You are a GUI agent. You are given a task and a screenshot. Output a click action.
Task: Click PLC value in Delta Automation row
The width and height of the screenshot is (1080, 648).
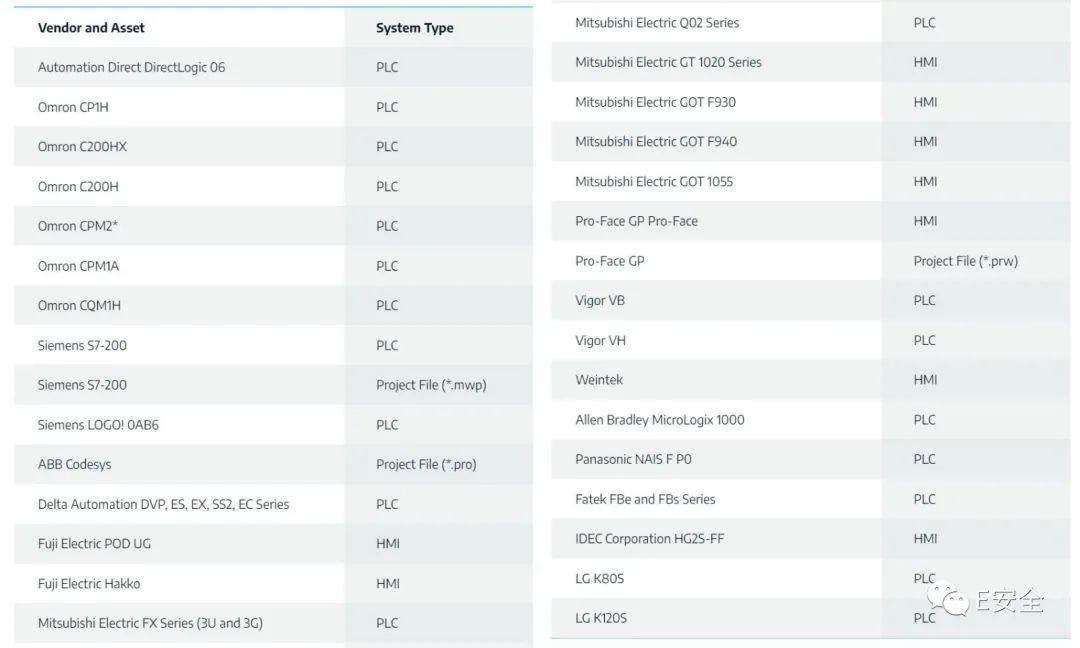pyautogui.click(x=387, y=504)
